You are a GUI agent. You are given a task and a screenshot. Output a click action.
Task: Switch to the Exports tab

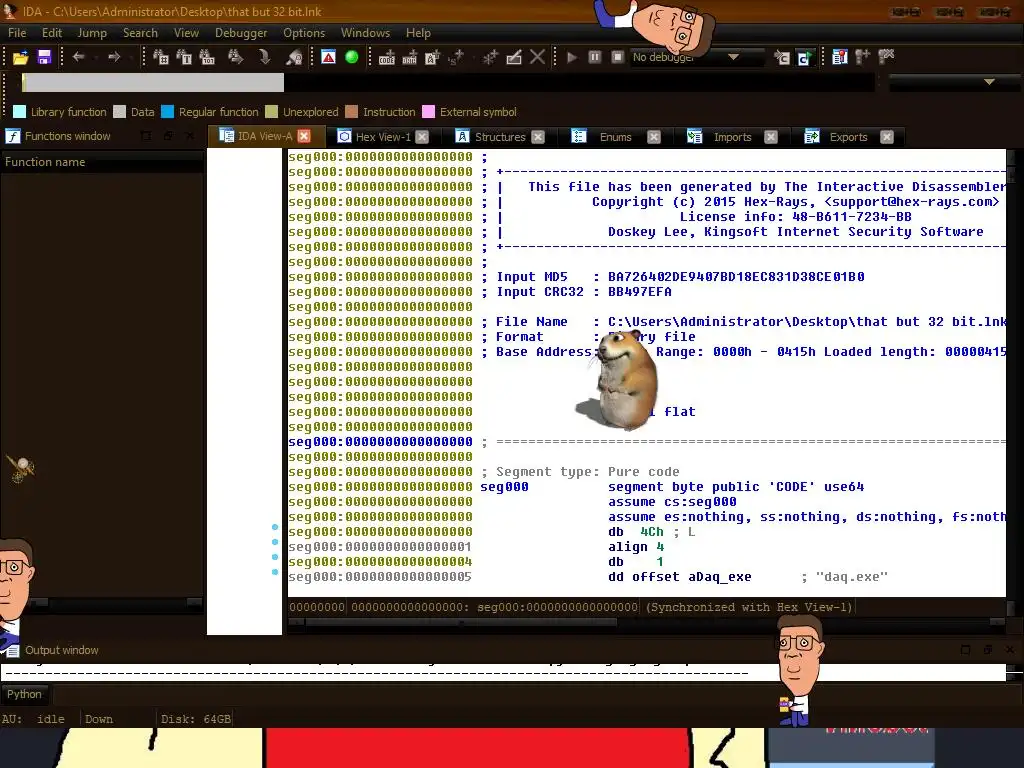coord(848,136)
